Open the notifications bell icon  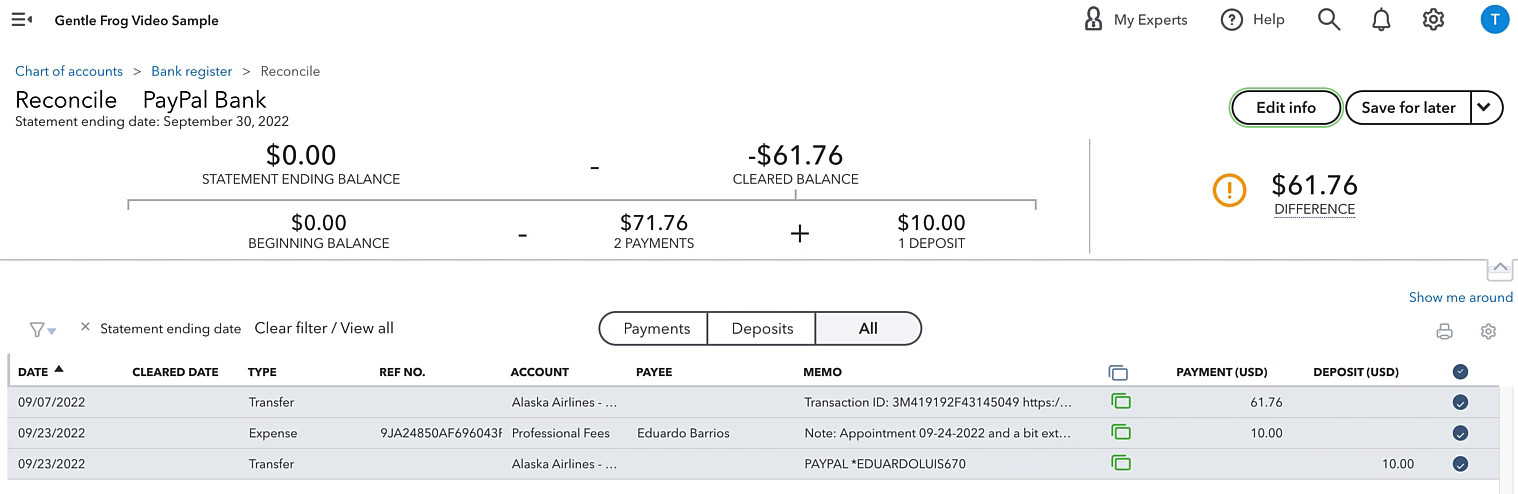click(x=1381, y=20)
